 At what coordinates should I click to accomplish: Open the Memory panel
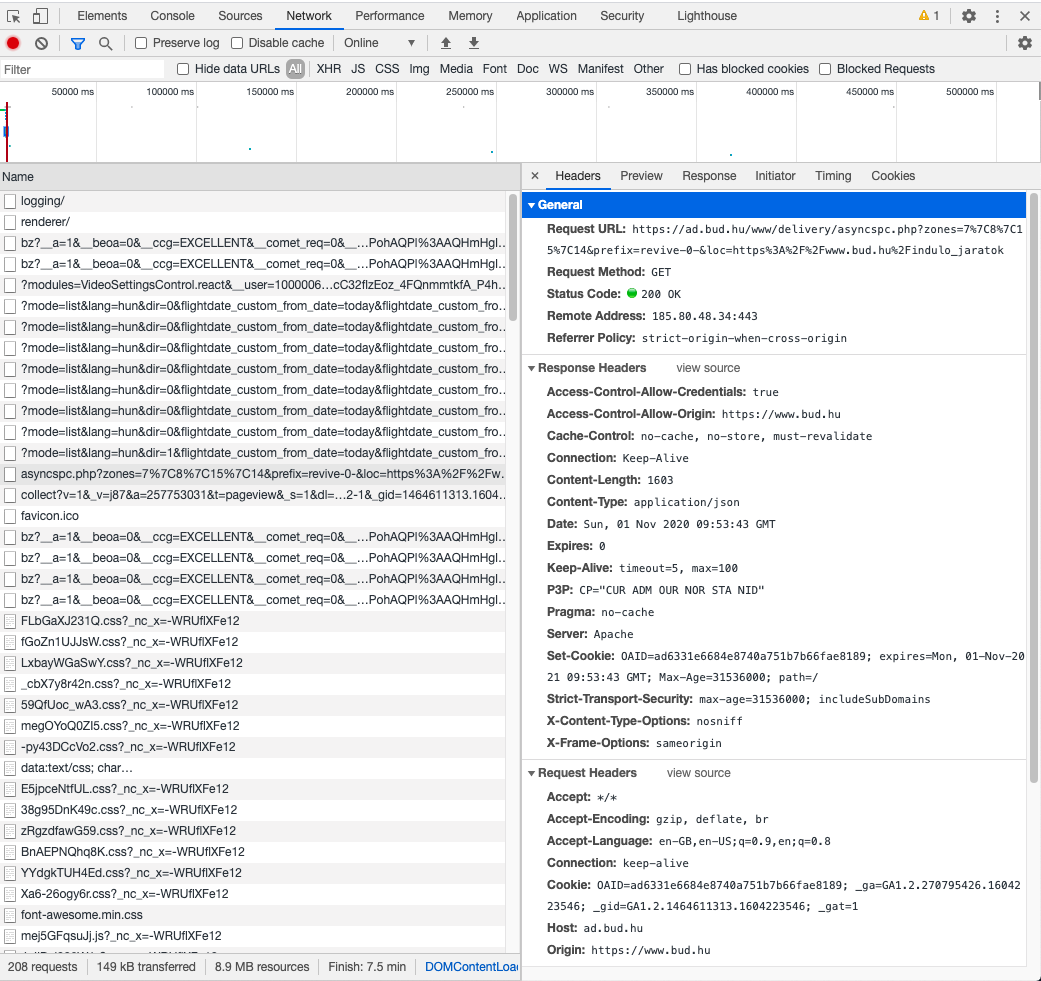pos(470,16)
